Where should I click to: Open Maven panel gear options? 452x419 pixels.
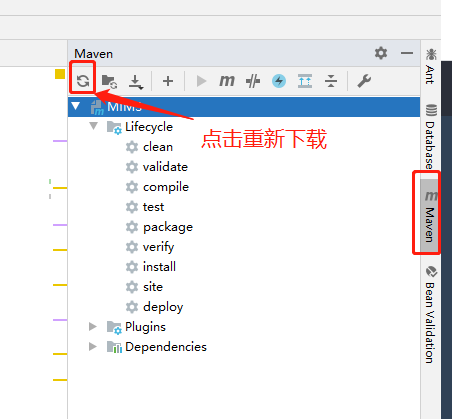pyautogui.click(x=381, y=53)
